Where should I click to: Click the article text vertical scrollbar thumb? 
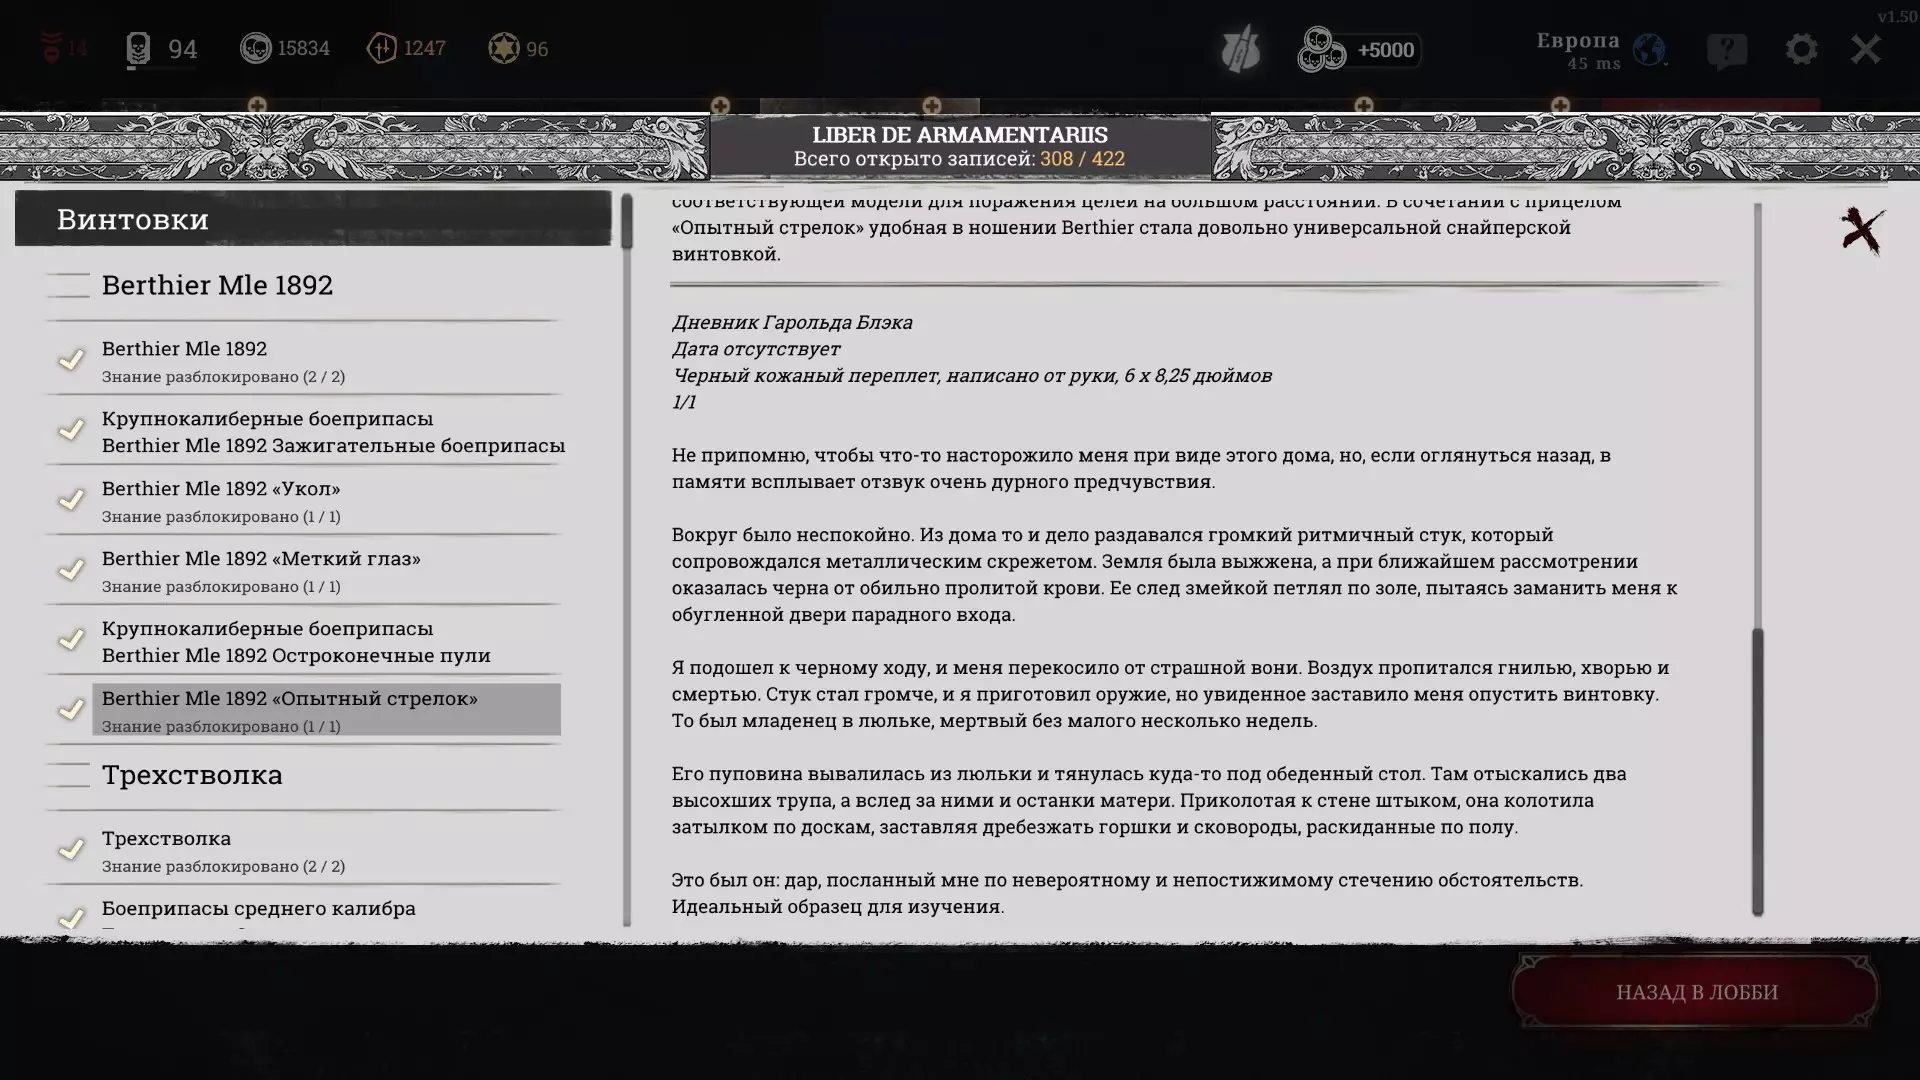click(1757, 770)
